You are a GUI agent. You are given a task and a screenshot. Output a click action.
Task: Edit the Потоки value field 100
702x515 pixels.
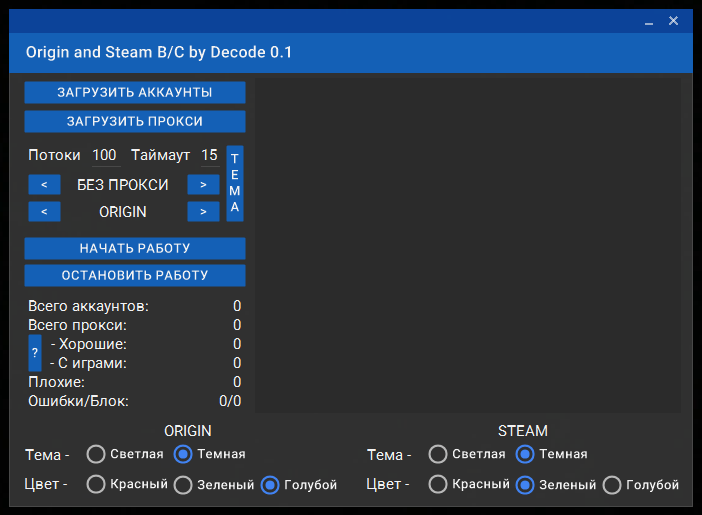point(105,155)
